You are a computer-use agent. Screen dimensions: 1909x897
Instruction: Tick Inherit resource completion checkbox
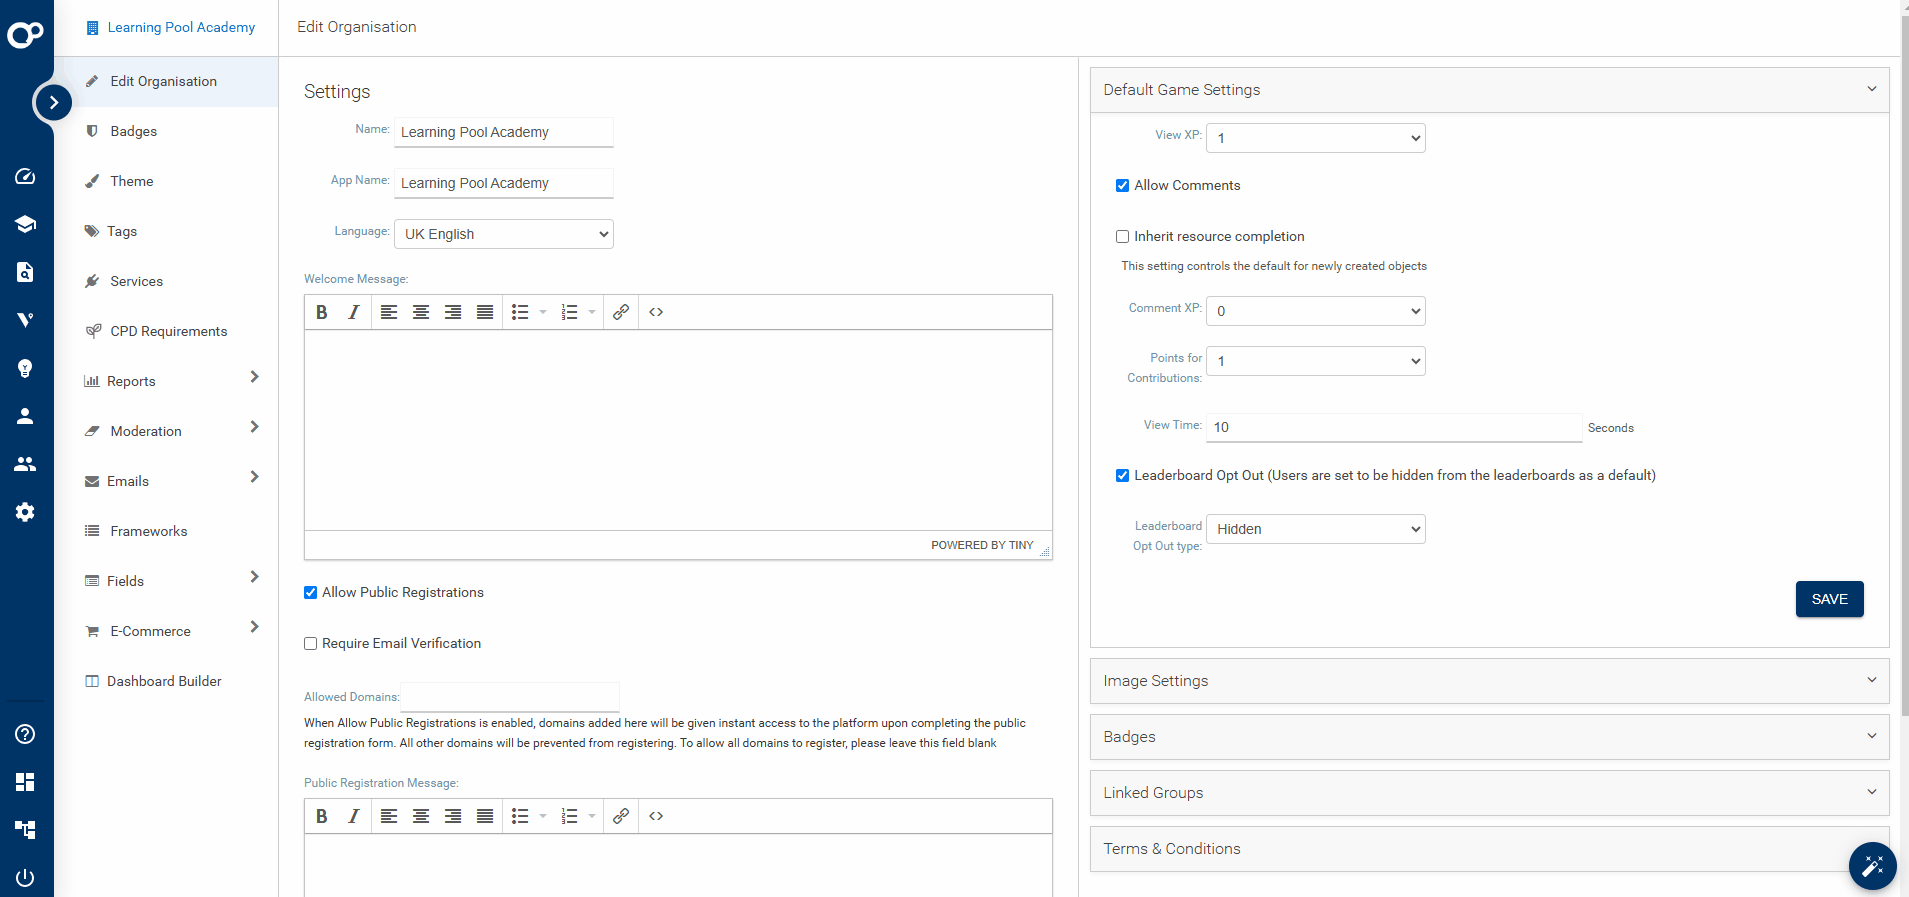[x=1123, y=237]
